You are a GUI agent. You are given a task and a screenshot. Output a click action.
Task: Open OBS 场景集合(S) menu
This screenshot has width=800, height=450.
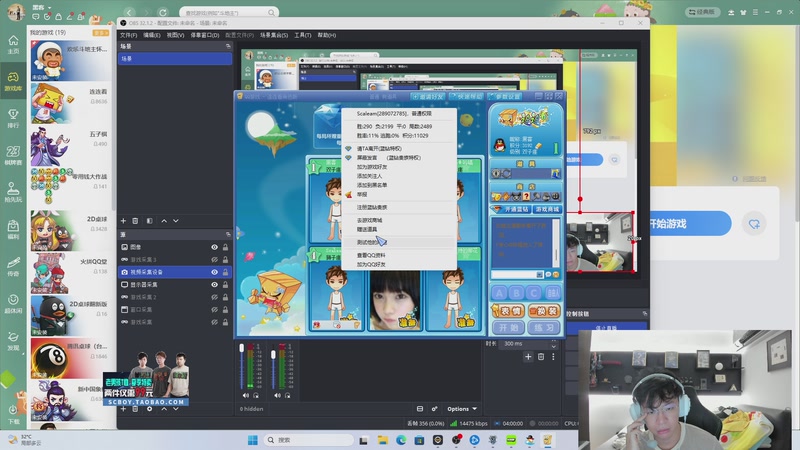point(274,35)
